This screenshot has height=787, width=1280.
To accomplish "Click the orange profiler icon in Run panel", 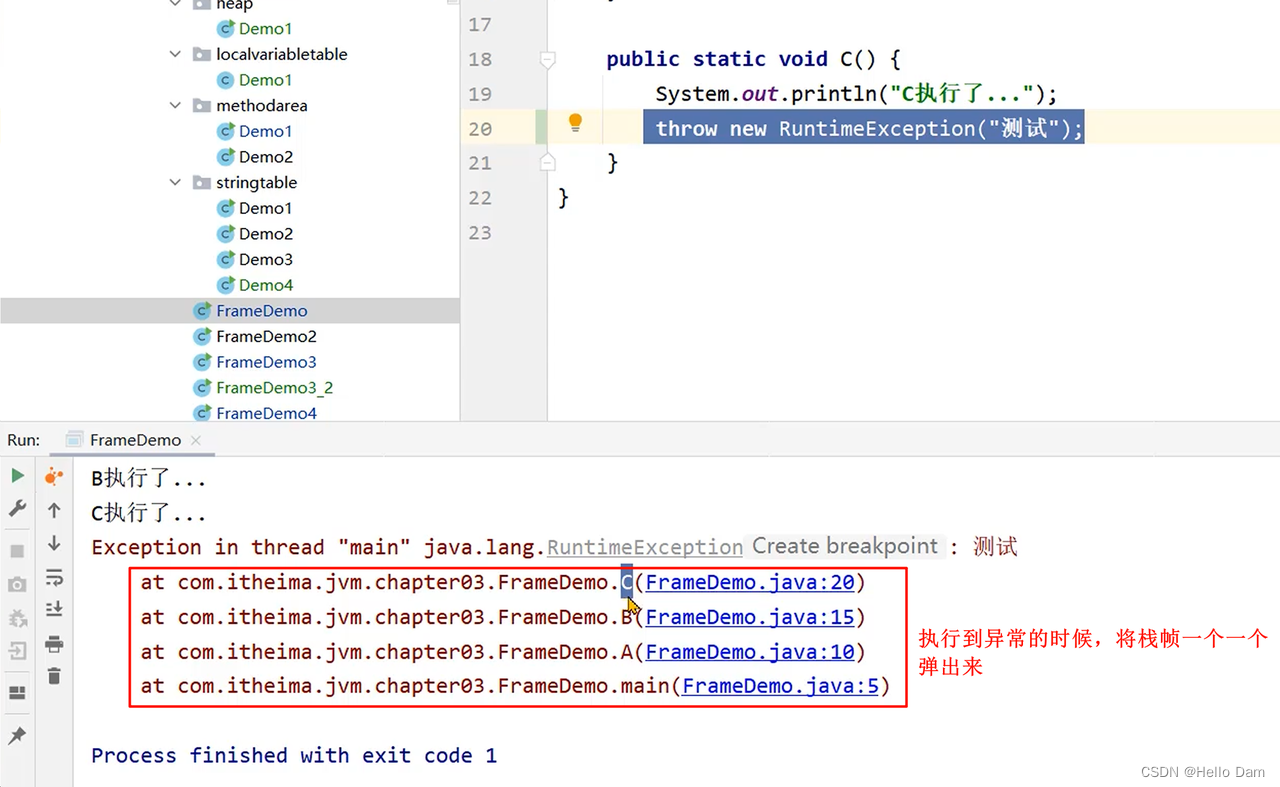I will (x=54, y=477).
